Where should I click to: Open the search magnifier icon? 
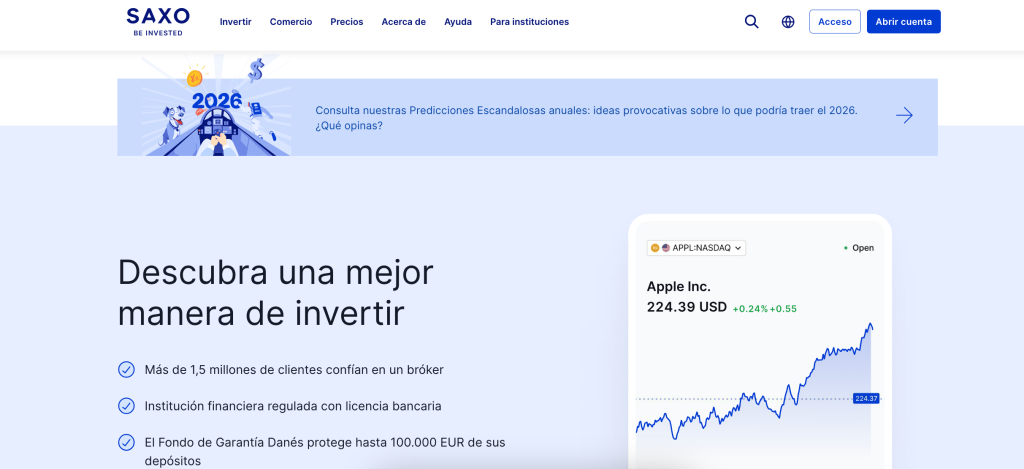tap(752, 22)
